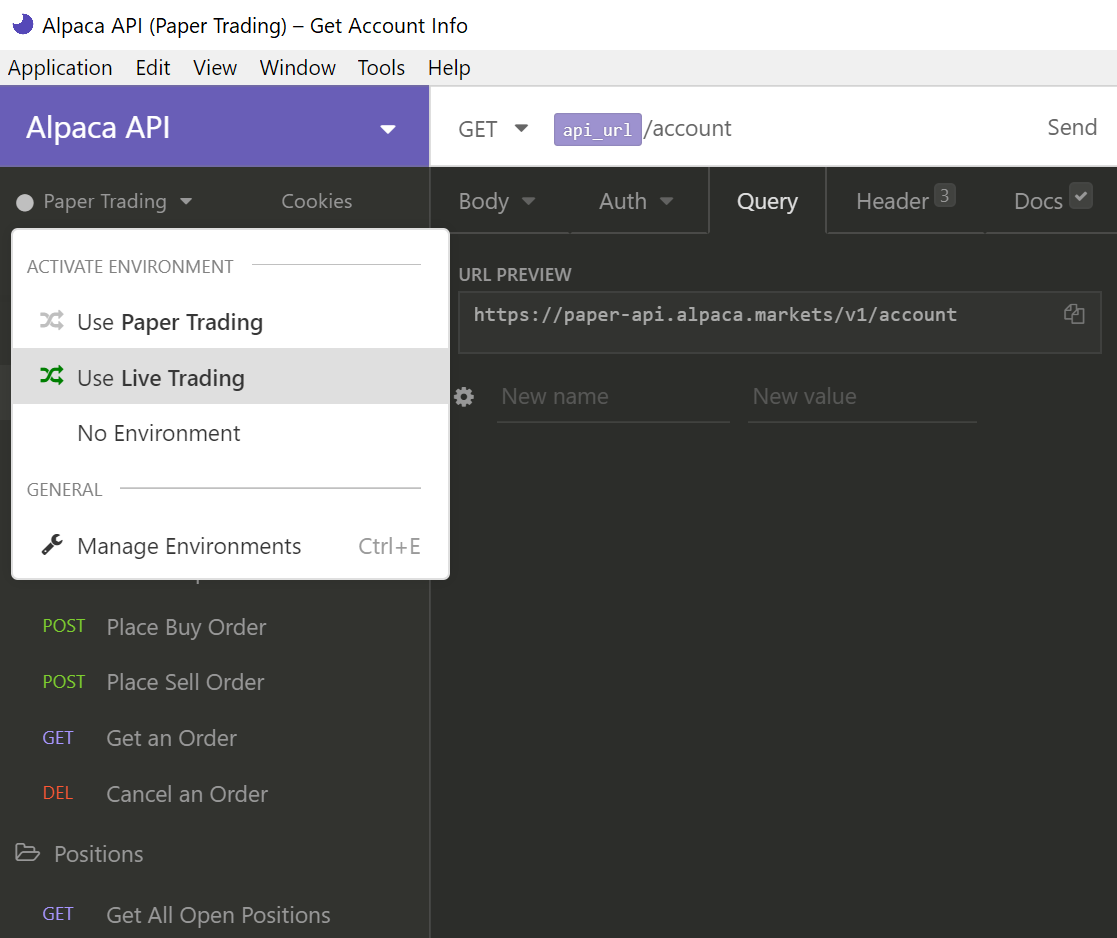Click the URL preview text box
Screen dimensions: 1117x938
[779, 322]
